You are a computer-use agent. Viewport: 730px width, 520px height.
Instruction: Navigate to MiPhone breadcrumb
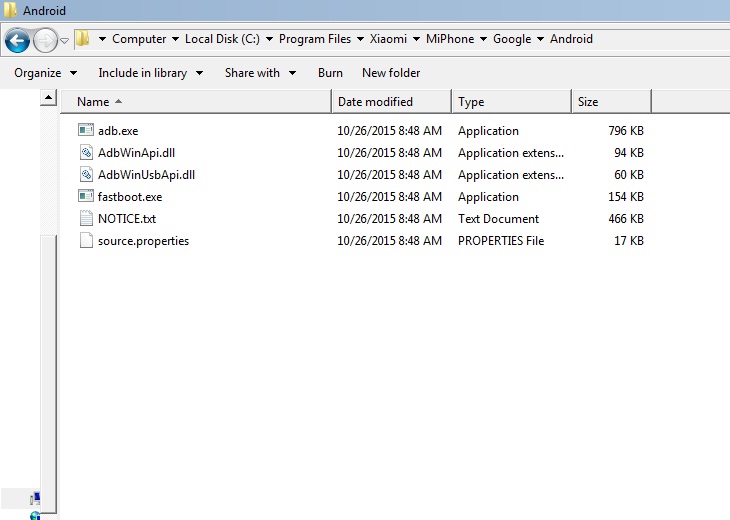click(x=450, y=39)
